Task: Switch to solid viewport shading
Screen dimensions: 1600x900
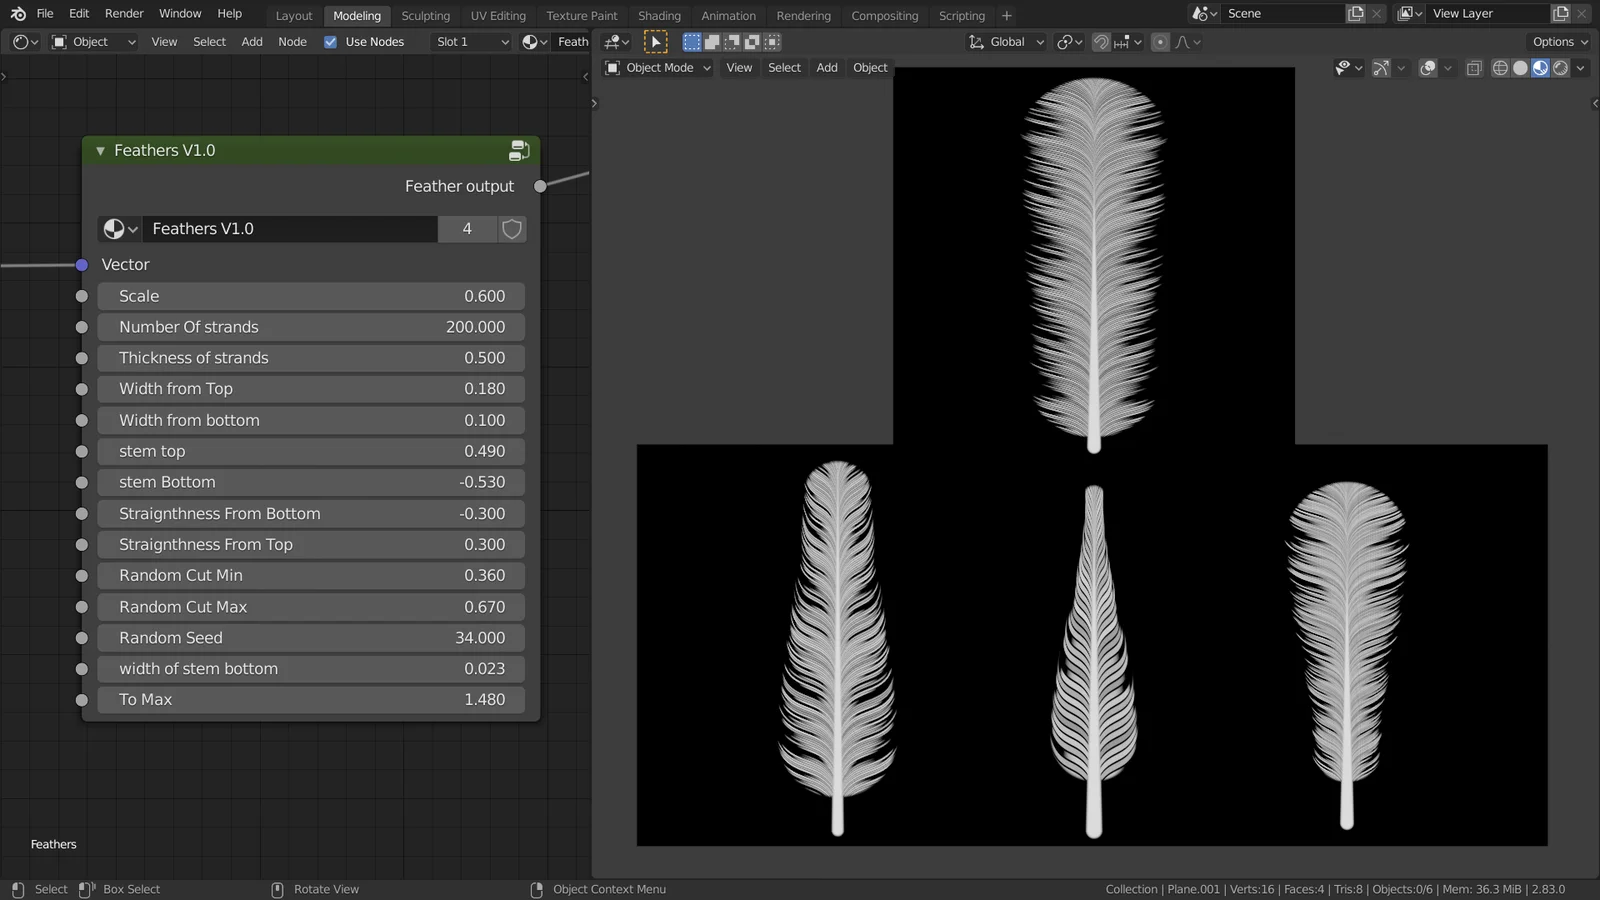Action: point(1520,68)
